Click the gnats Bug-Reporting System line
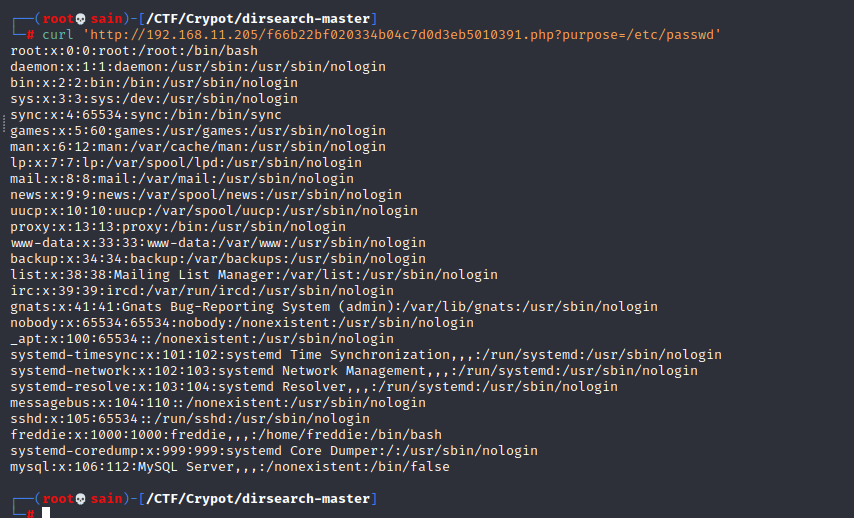The image size is (854, 518). click(334, 306)
